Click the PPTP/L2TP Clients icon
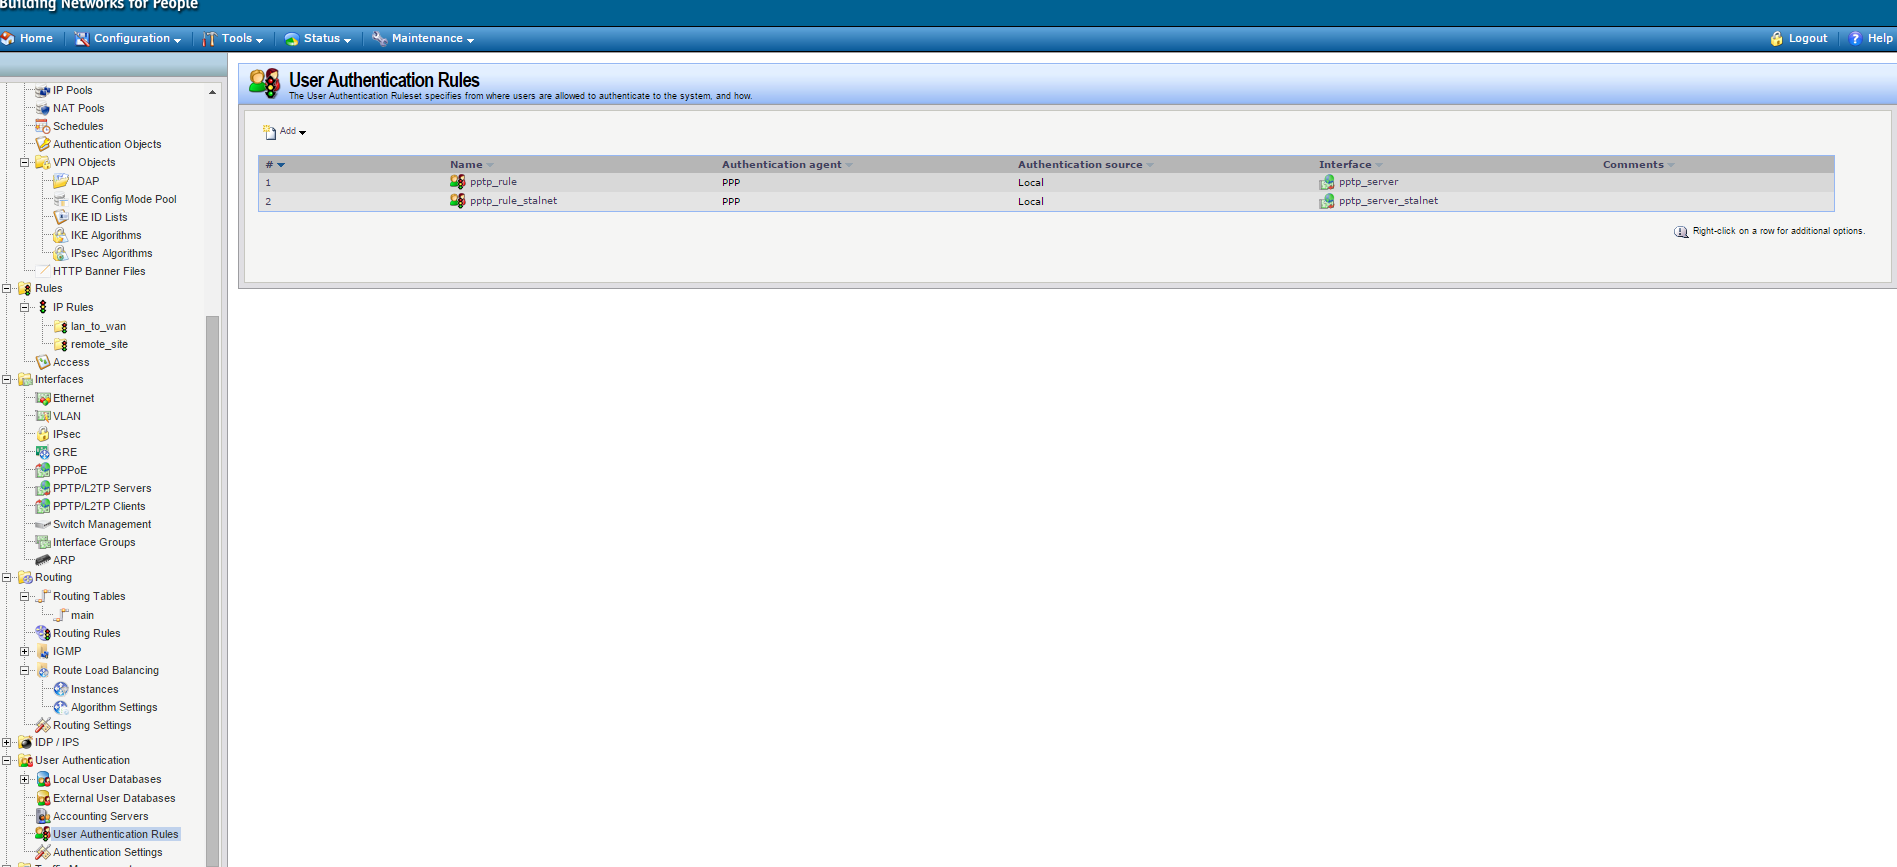The height and width of the screenshot is (867, 1897). coord(43,506)
